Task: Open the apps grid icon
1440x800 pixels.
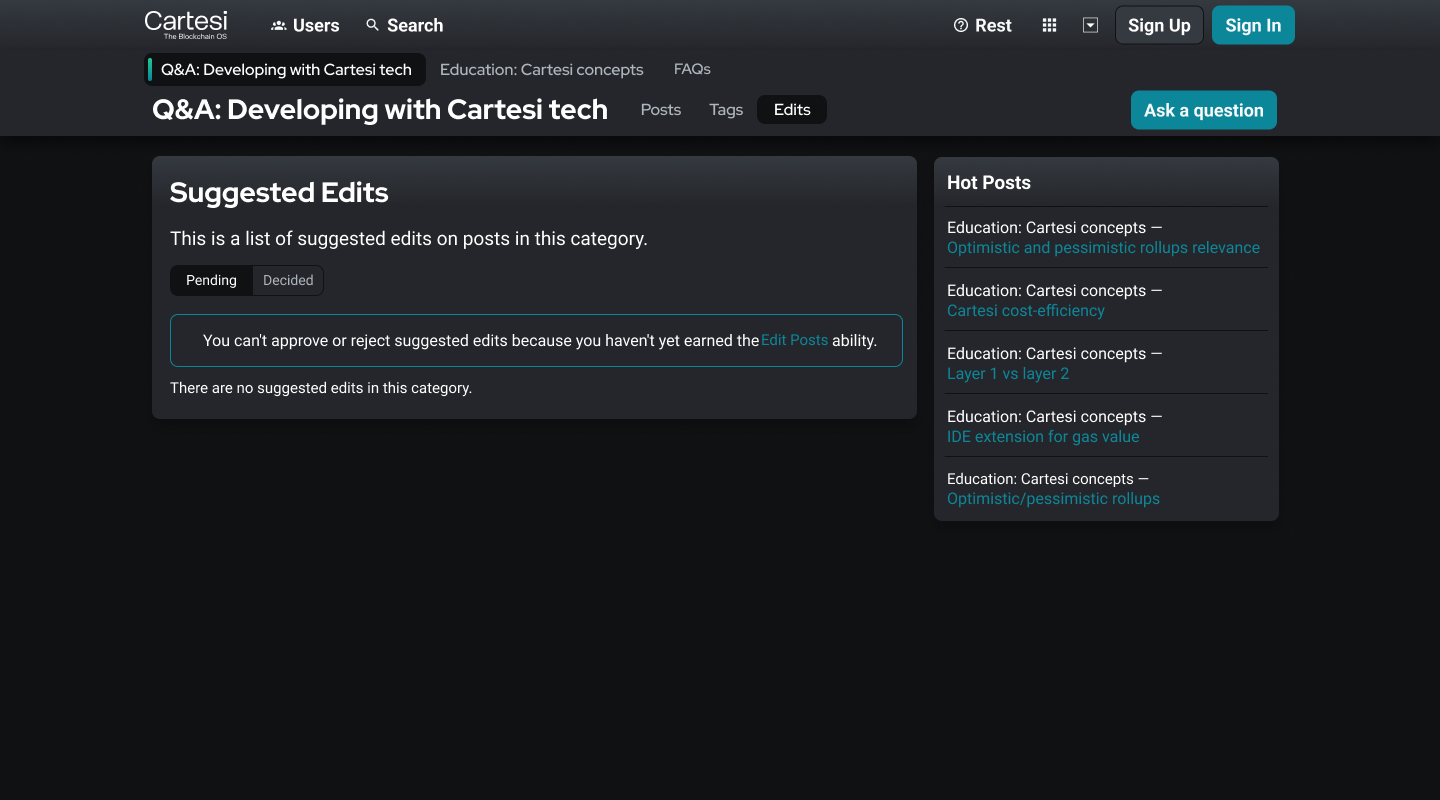Action: point(1049,25)
